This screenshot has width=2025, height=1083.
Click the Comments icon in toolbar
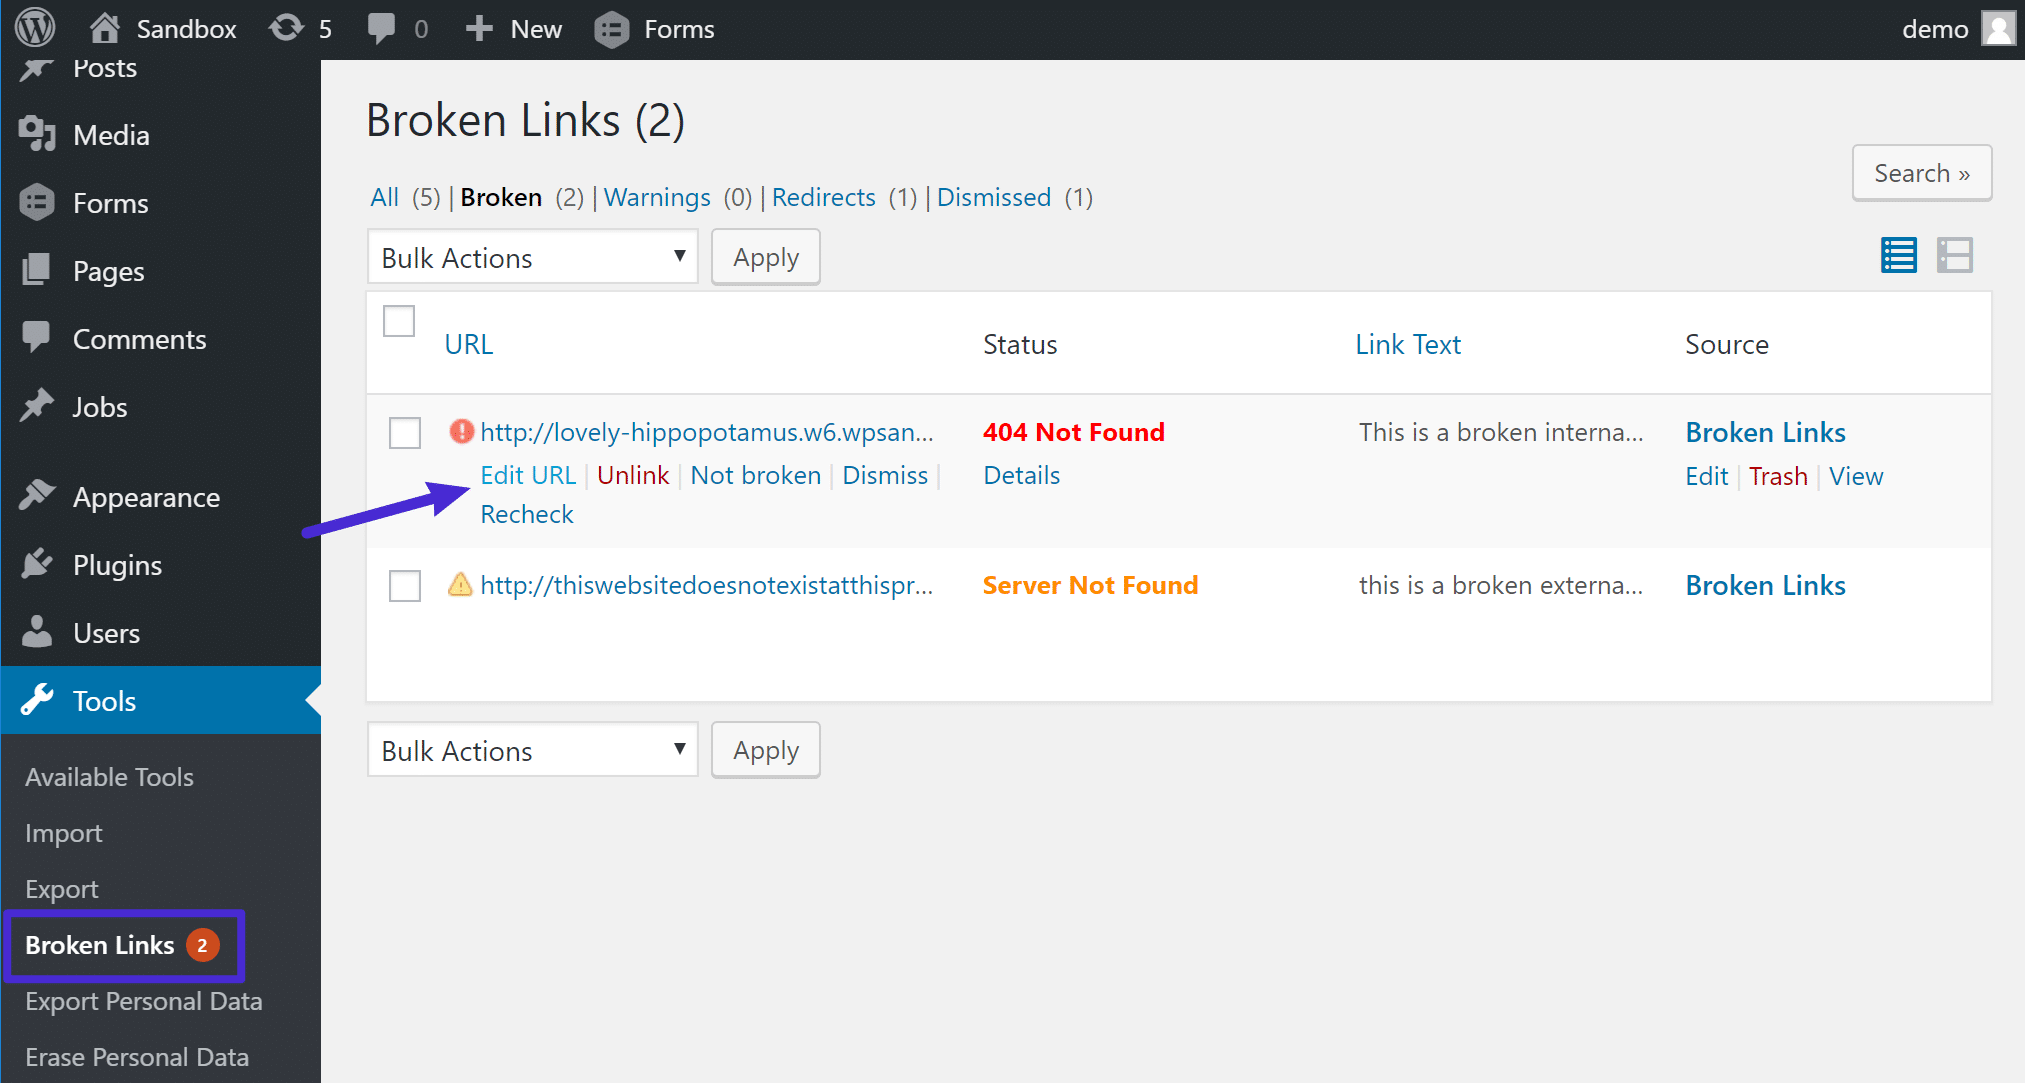(x=382, y=27)
